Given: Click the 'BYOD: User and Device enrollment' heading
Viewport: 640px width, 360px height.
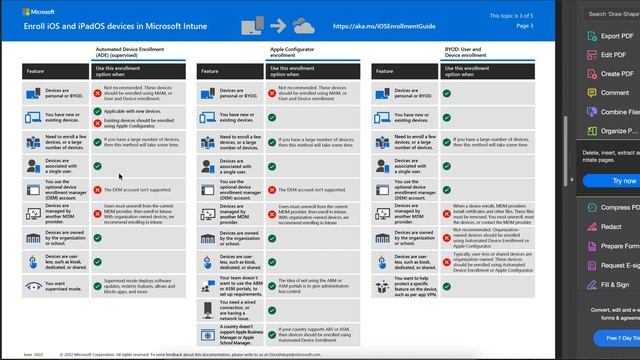Looking at the screenshot, I should (465, 52).
